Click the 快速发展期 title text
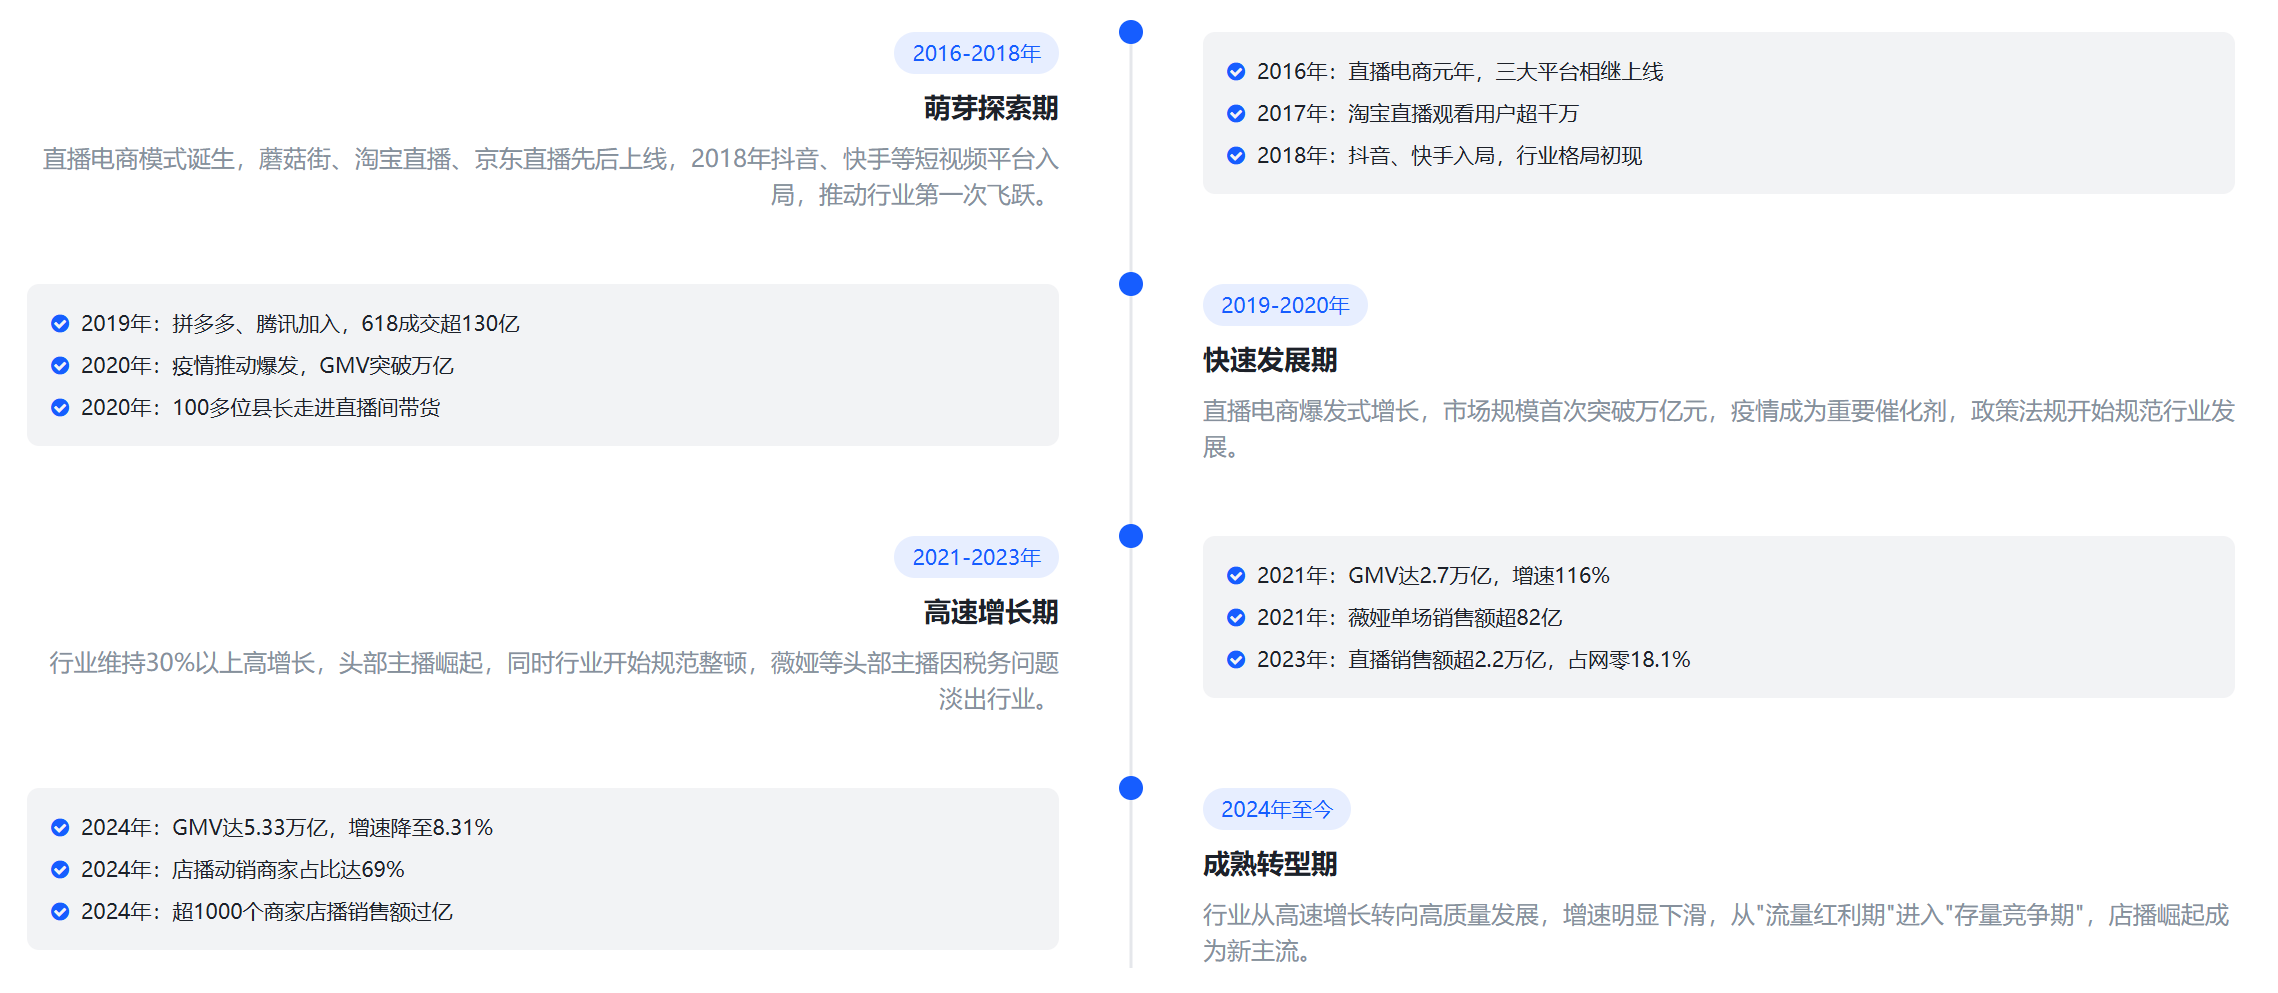The height and width of the screenshot is (993, 2278). 1270,361
